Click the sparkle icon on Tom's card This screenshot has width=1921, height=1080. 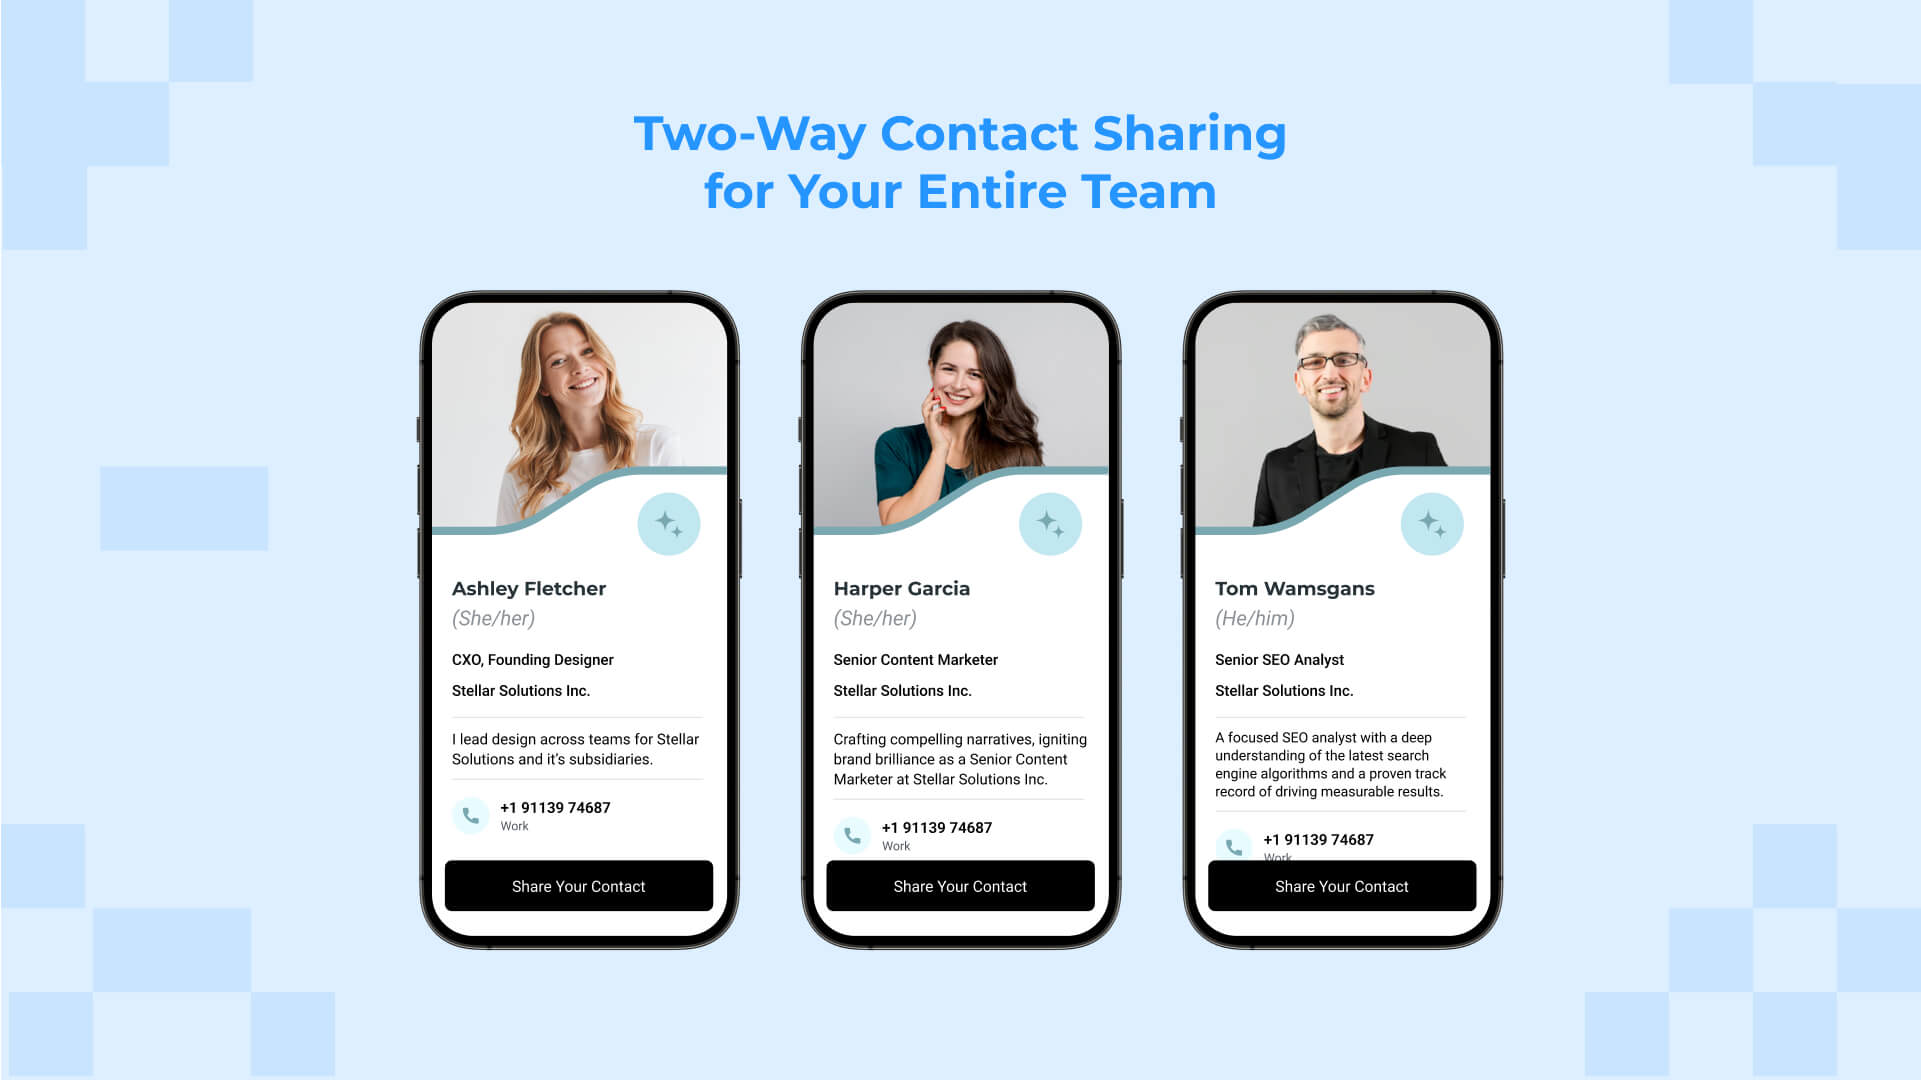click(1430, 524)
